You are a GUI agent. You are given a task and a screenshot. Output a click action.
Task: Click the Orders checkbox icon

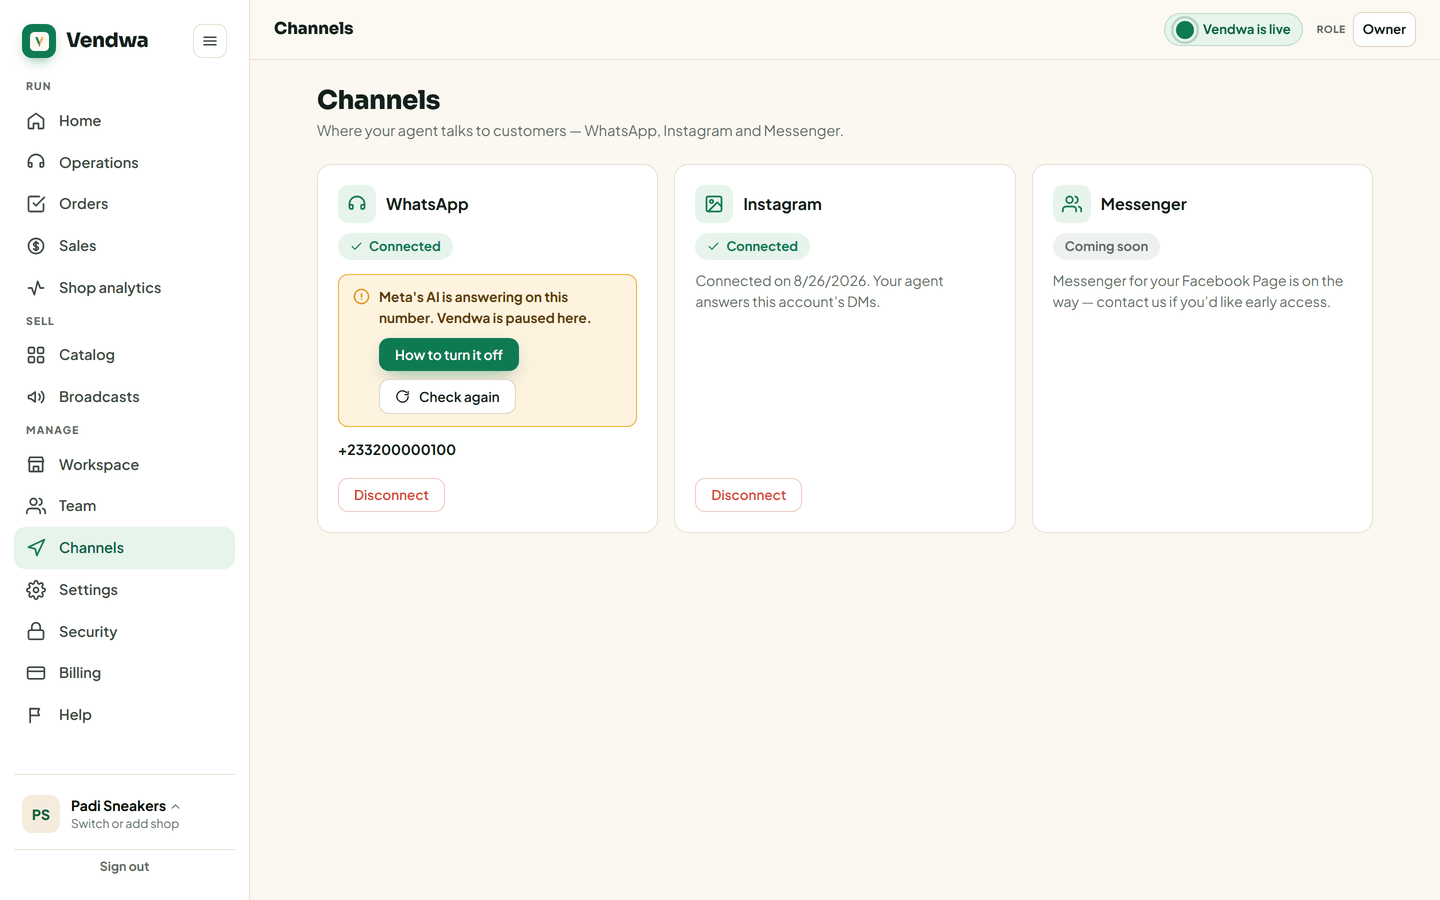pyautogui.click(x=36, y=204)
